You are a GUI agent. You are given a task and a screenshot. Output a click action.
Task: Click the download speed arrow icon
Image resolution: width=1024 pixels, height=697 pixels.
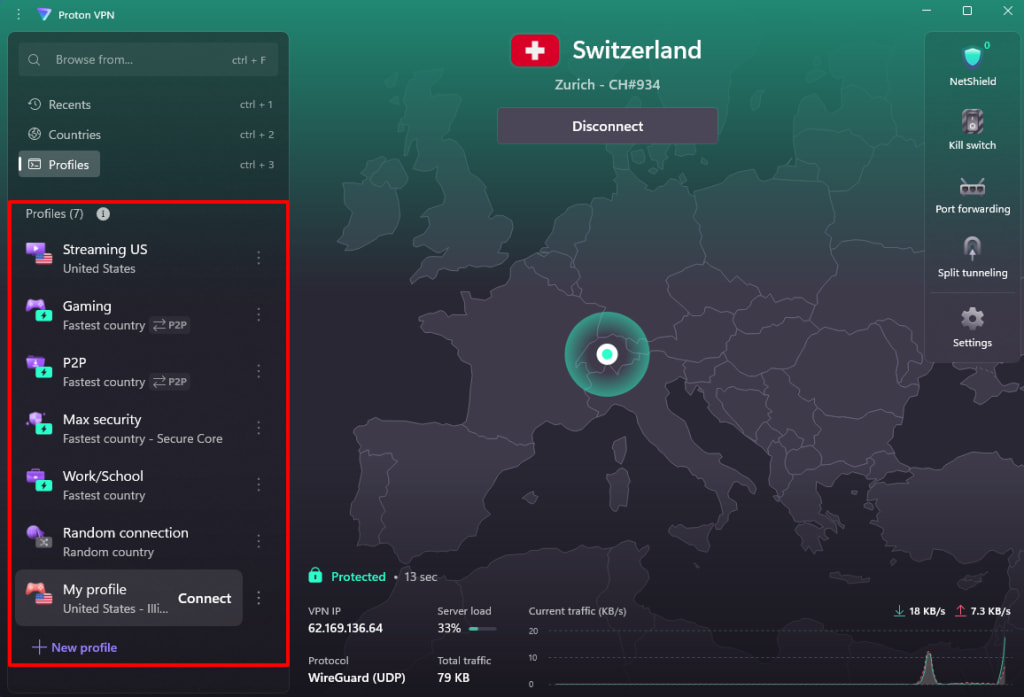coord(899,611)
